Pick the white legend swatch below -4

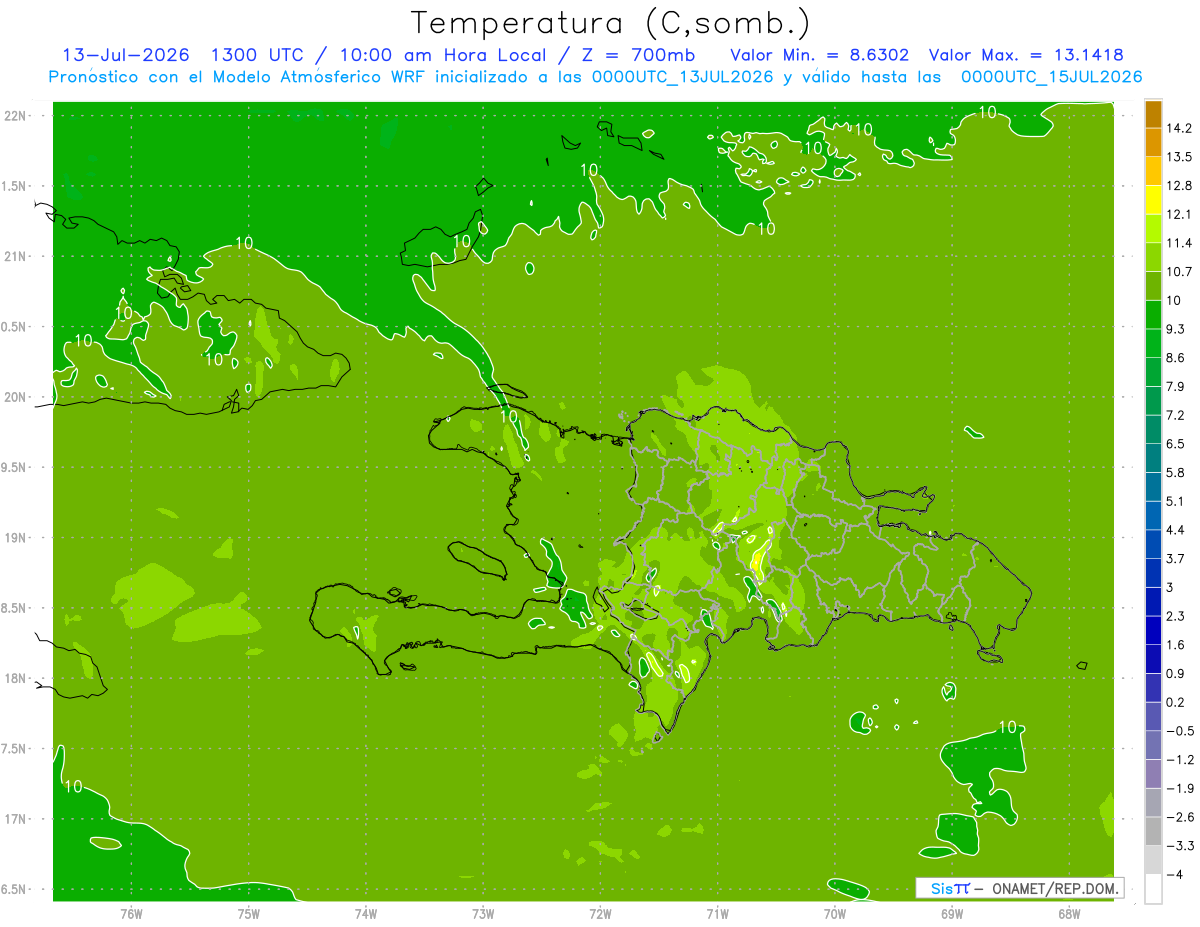1153,888
